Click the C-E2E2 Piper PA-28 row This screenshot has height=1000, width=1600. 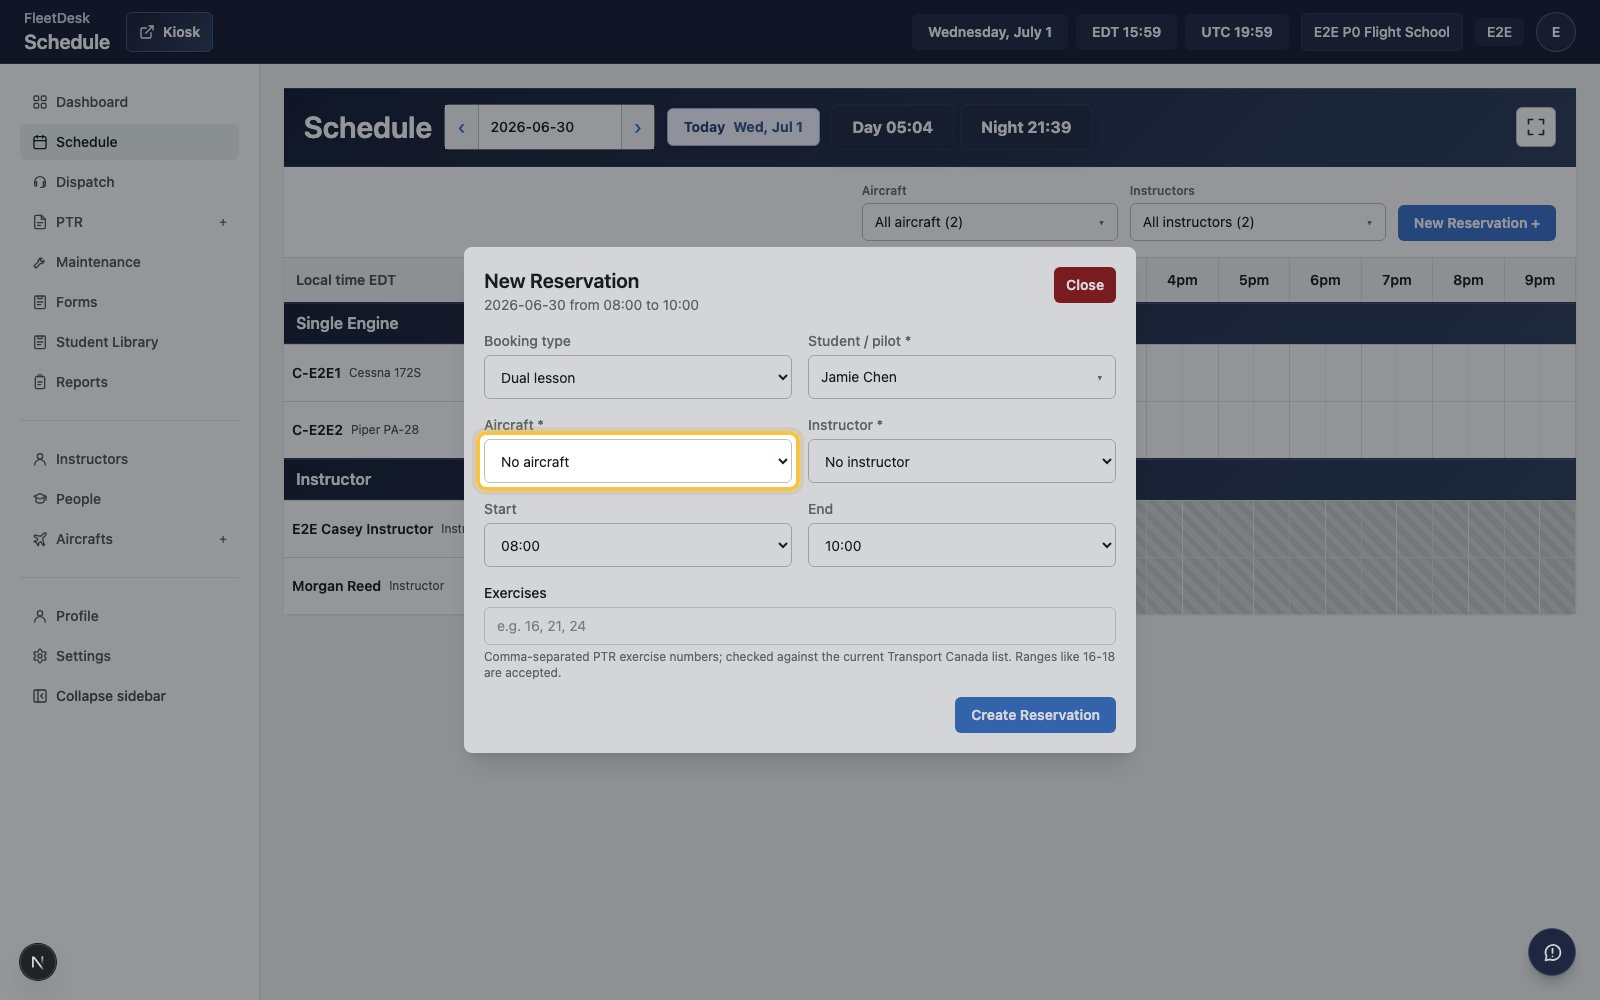pos(374,430)
